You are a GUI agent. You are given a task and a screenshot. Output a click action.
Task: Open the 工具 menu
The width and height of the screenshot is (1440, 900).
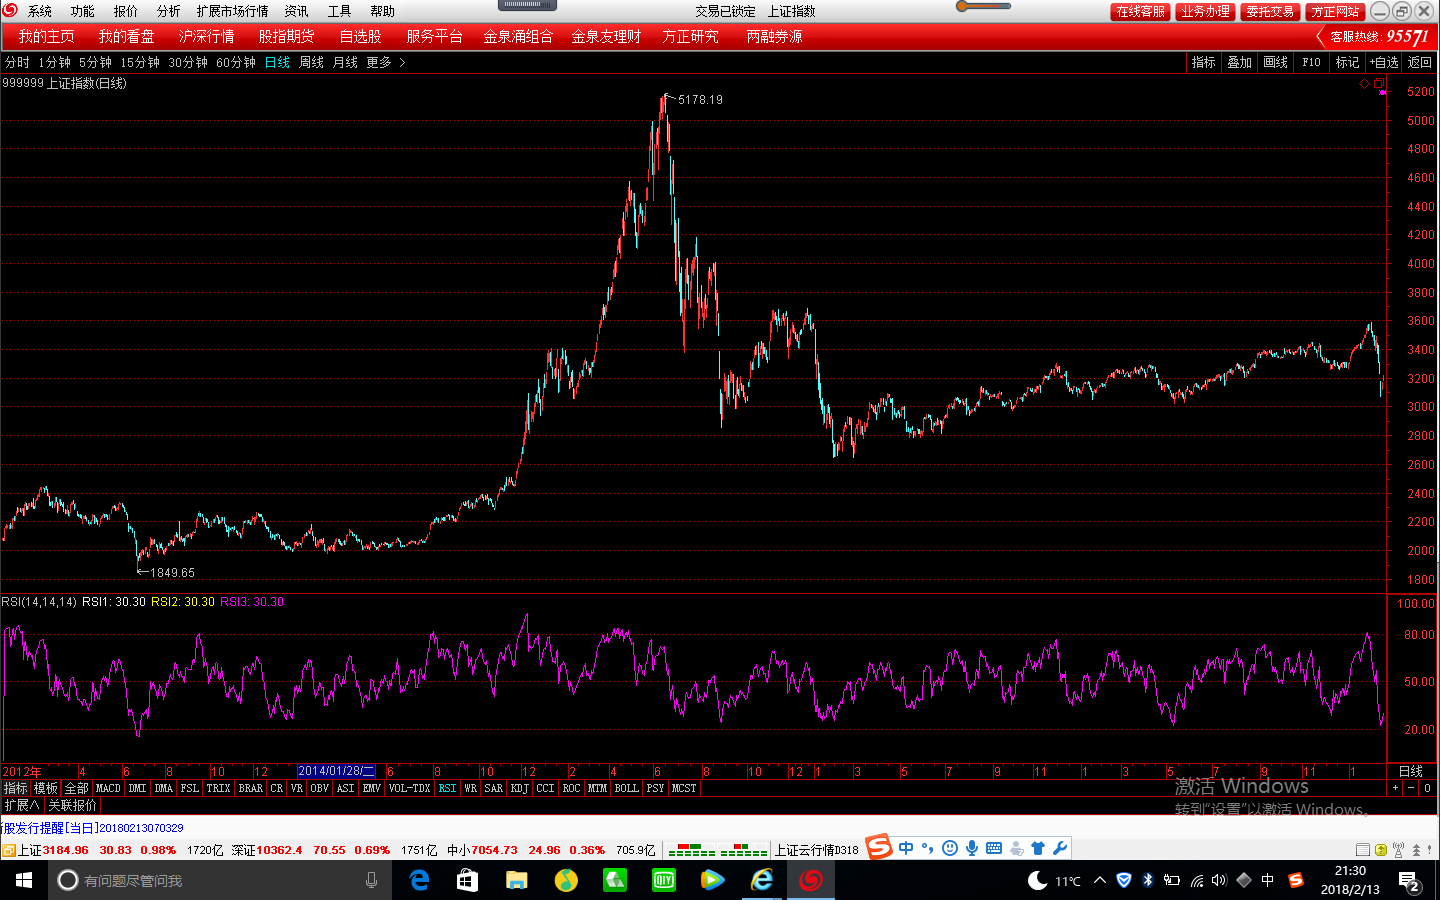(339, 11)
